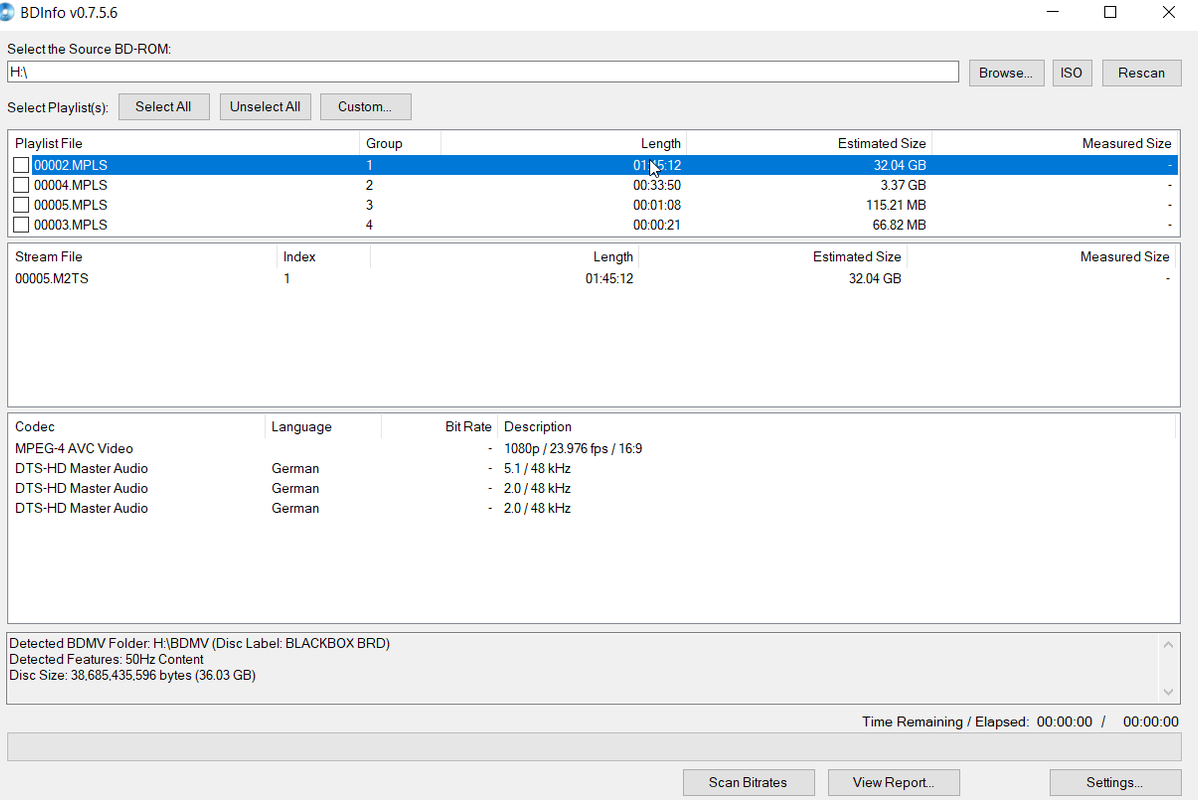Click the Disc Size log line
Viewport: 1198px width, 800px height.
pos(132,675)
